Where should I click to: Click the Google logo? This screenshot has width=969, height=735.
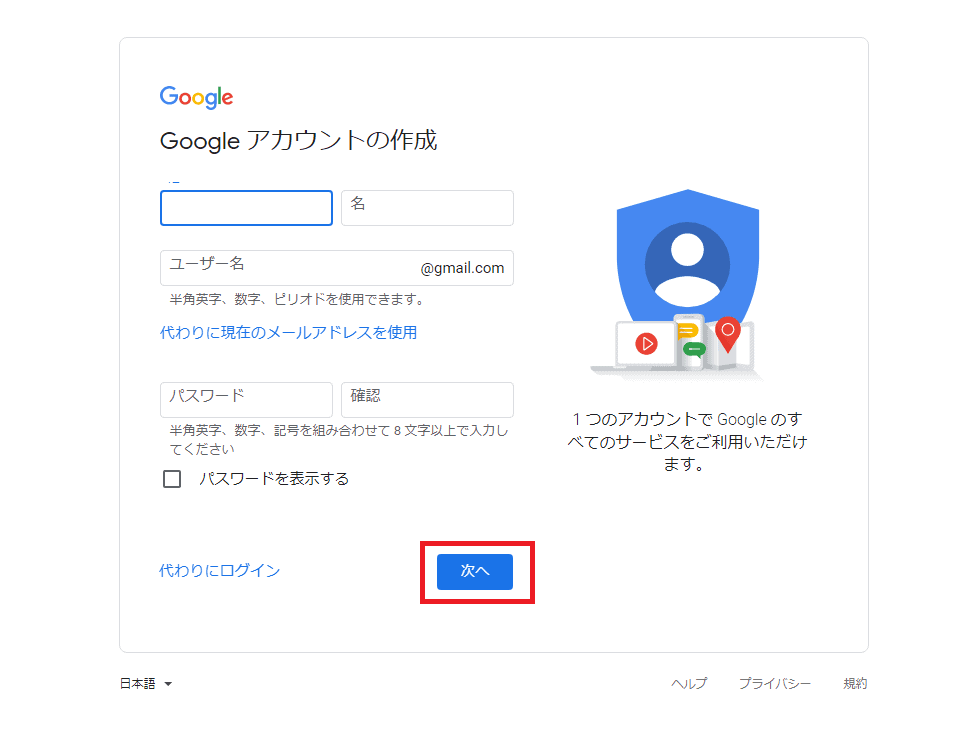pyautogui.click(x=196, y=97)
